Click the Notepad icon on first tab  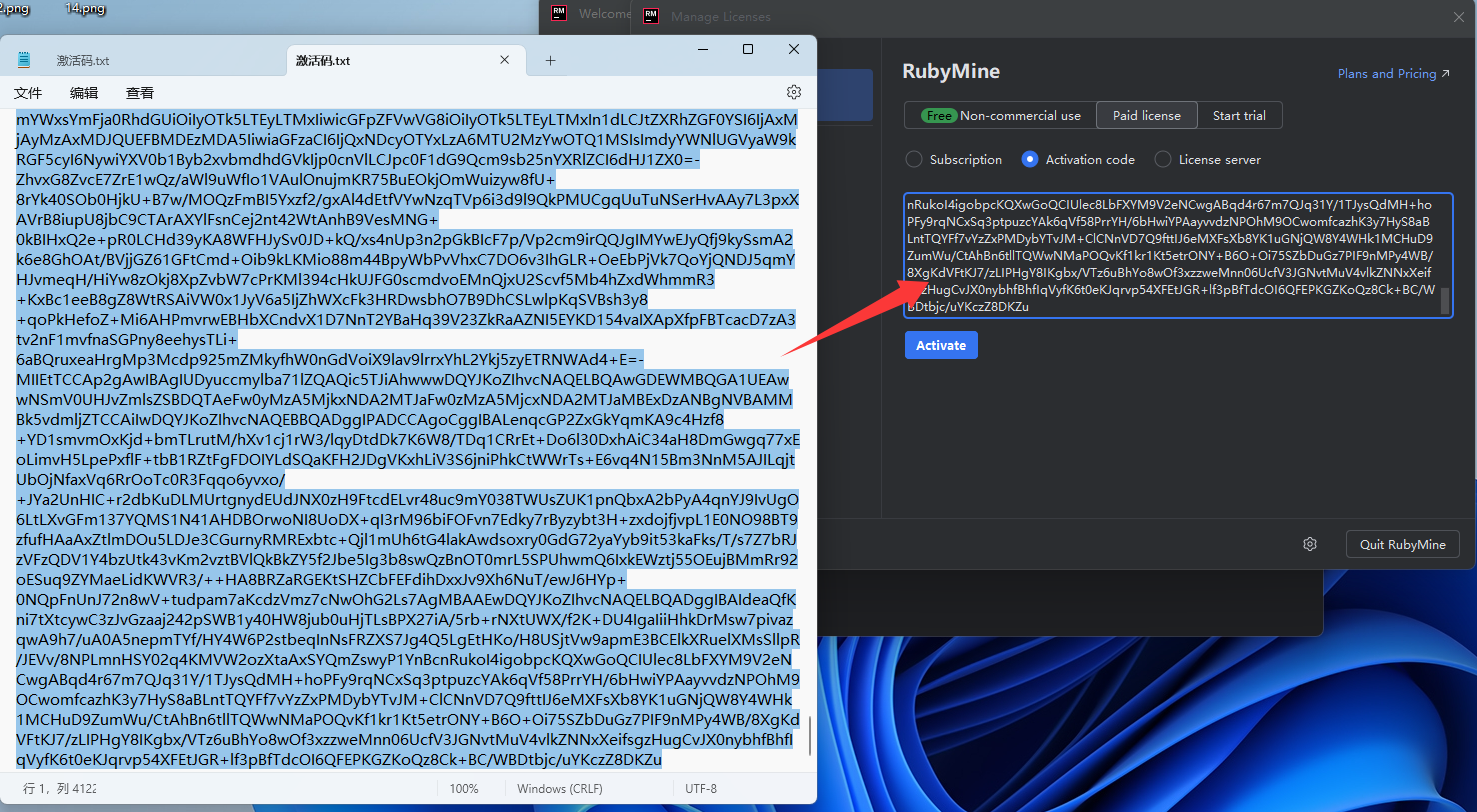tap(24, 60)
